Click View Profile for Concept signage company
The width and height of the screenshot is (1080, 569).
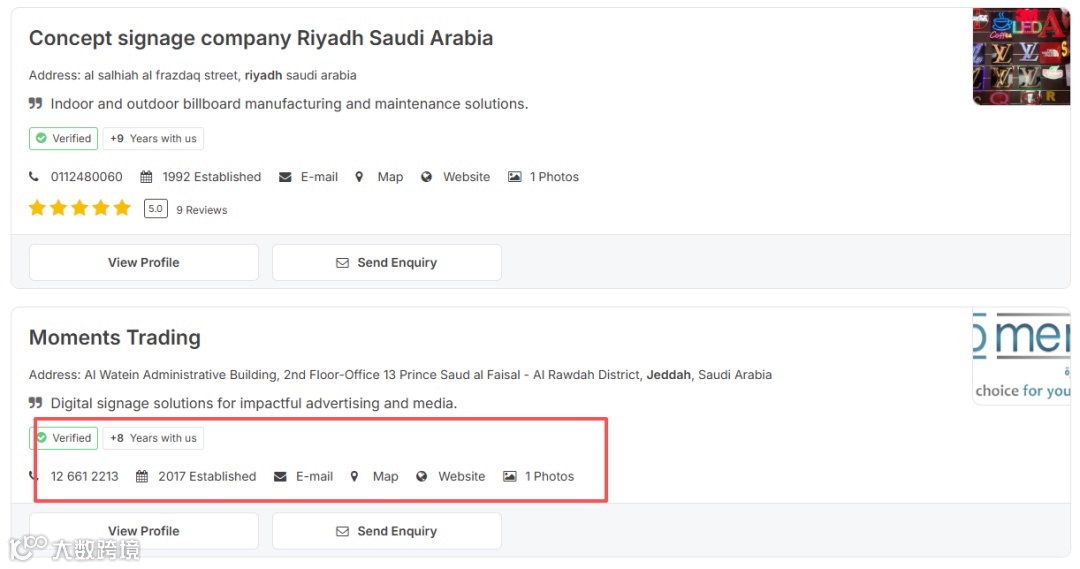click(144, 263)
